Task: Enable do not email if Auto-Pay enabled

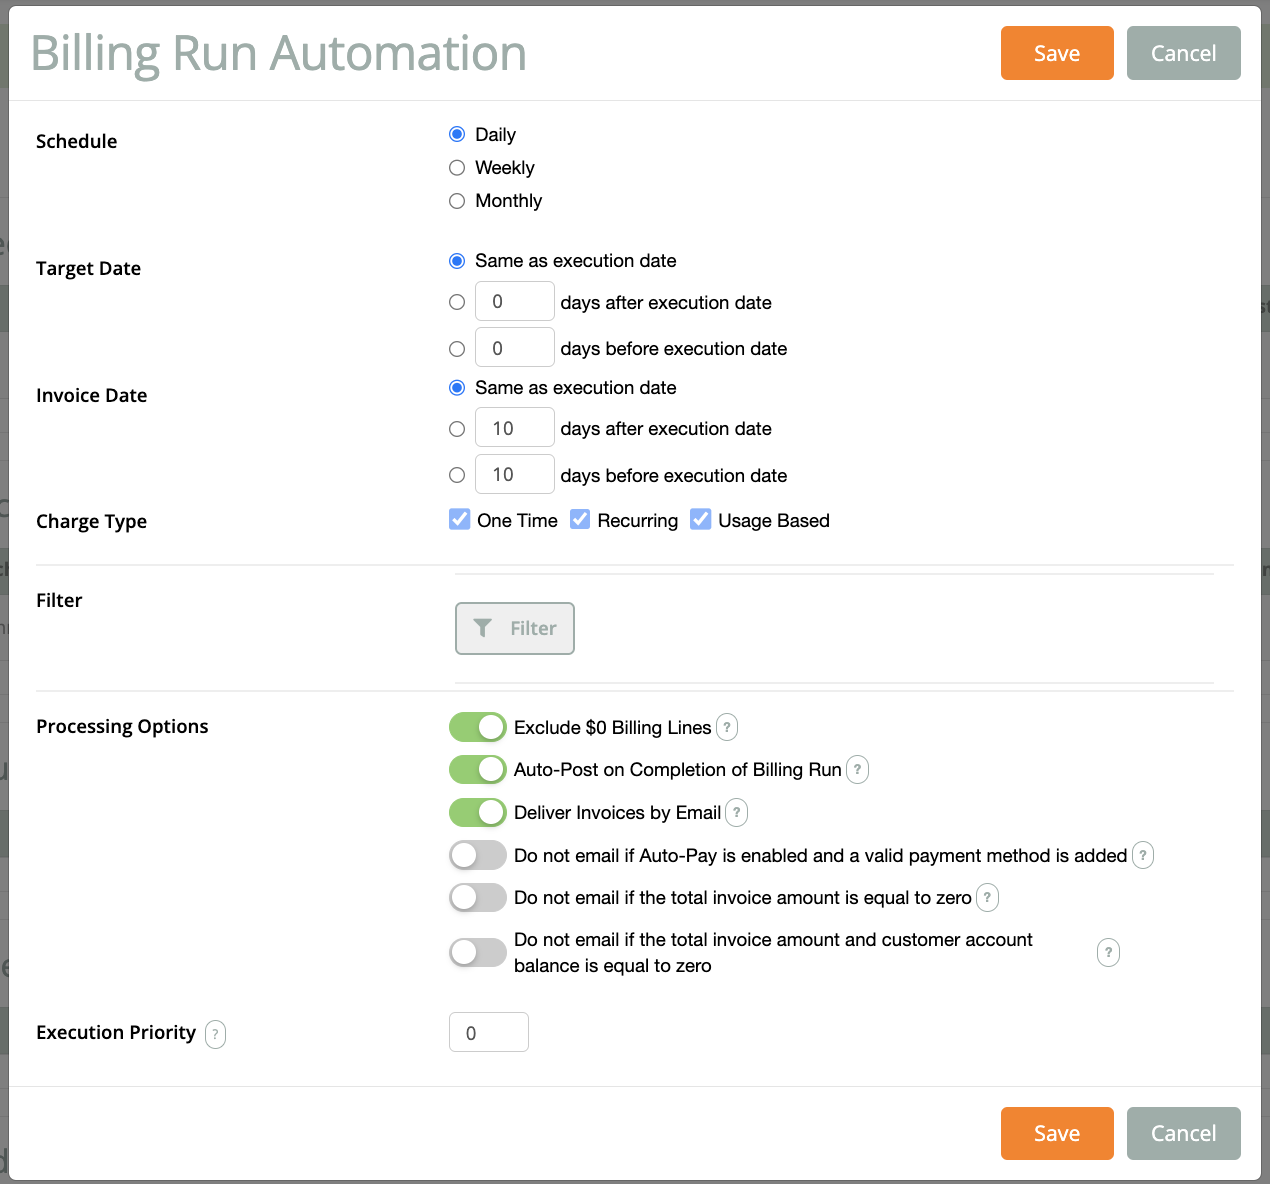Action: point(478,855)
